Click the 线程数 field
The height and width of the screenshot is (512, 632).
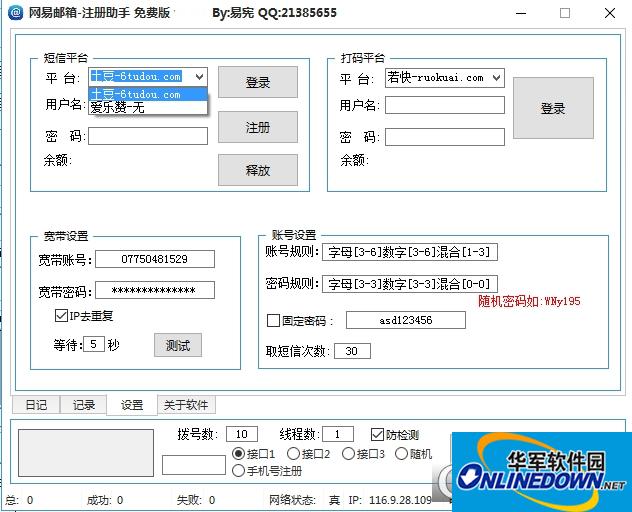click(338, 434)
